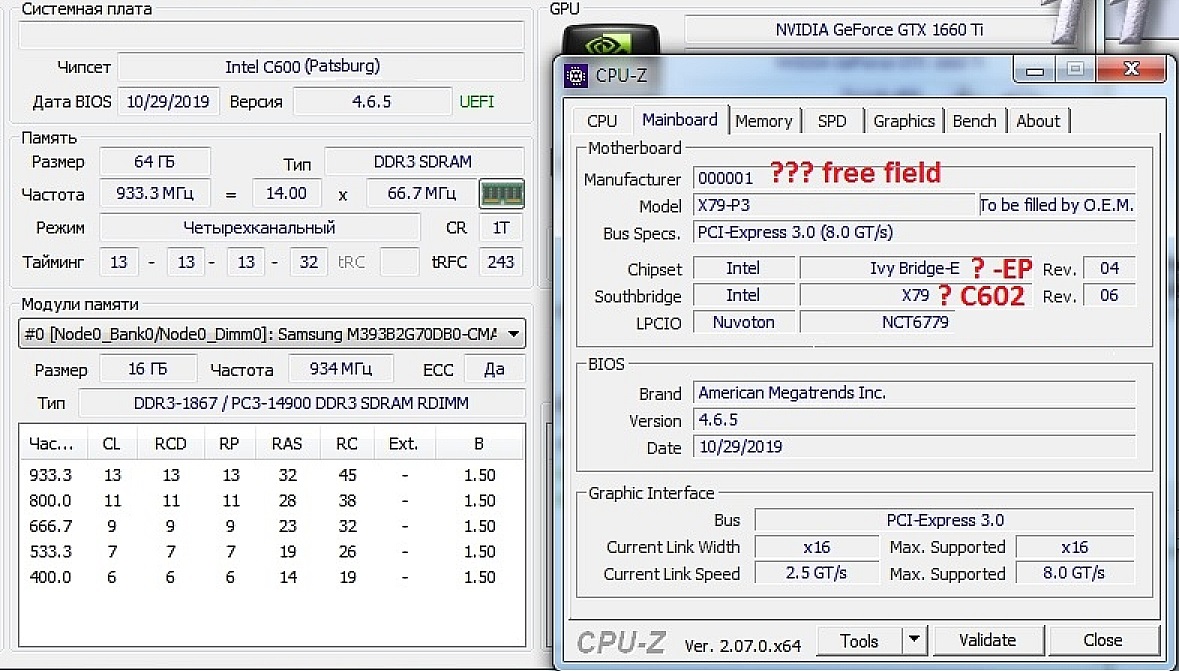The width and height of the screenshot is (1179, 671).
Task: Click the Tools button in CPU-Z
Action: [x=859, y=641]
